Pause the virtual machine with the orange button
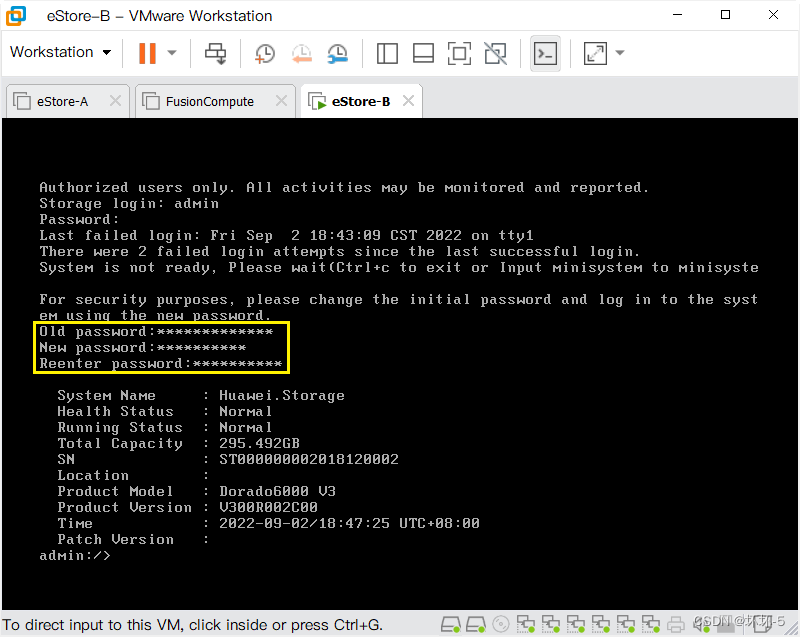This screenshot has width=800, height=637. tap(147, 53)
